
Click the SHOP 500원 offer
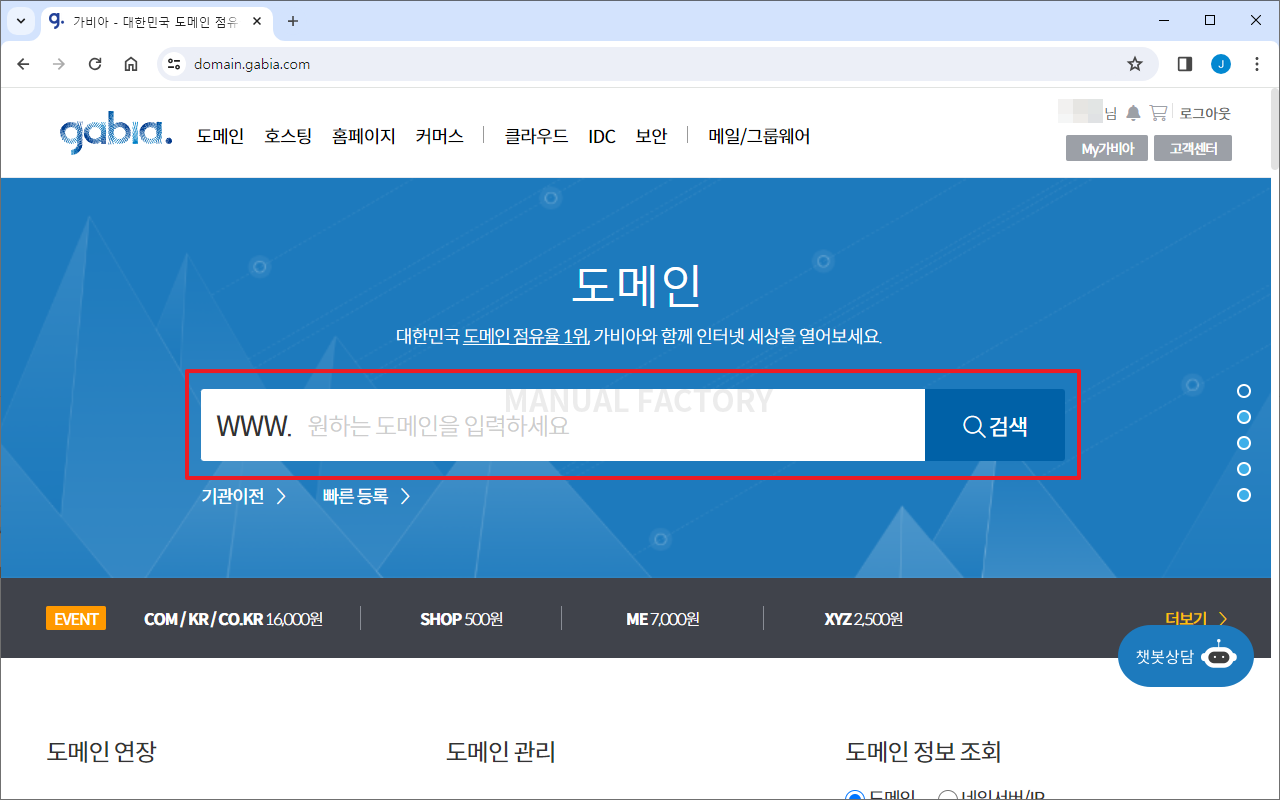click(461, 619)
